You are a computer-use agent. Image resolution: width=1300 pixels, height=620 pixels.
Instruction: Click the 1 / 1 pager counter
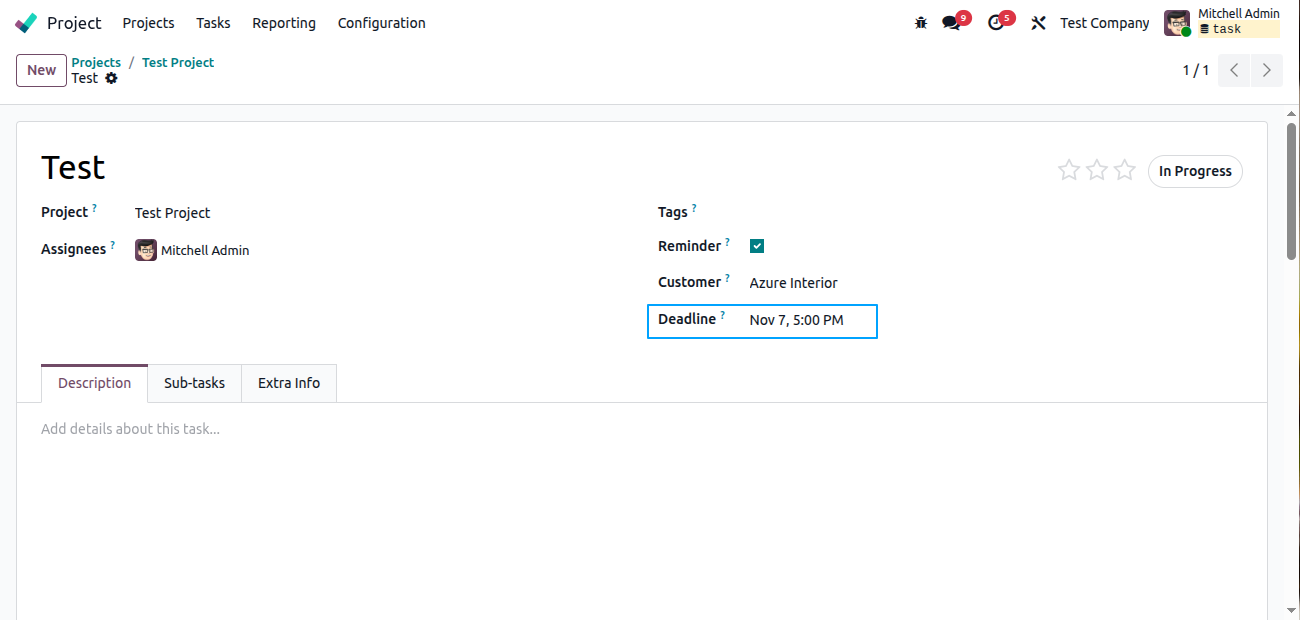tap(1196, 70)
